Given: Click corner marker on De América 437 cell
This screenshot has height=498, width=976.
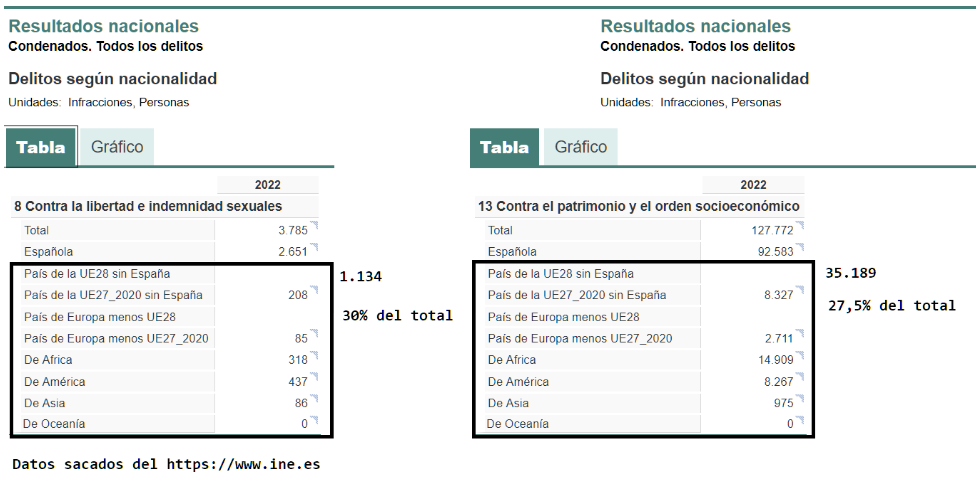Looking at the screenshot, I should coord(314,377).
